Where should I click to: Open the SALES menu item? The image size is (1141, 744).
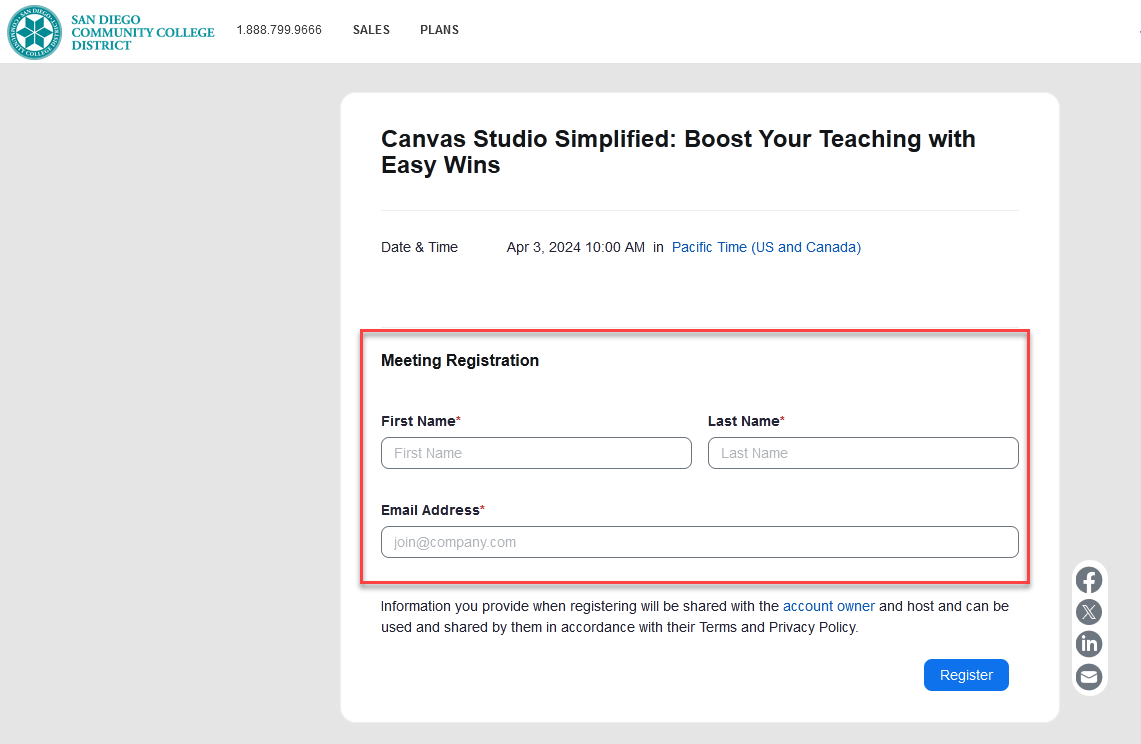coord(371,30)
